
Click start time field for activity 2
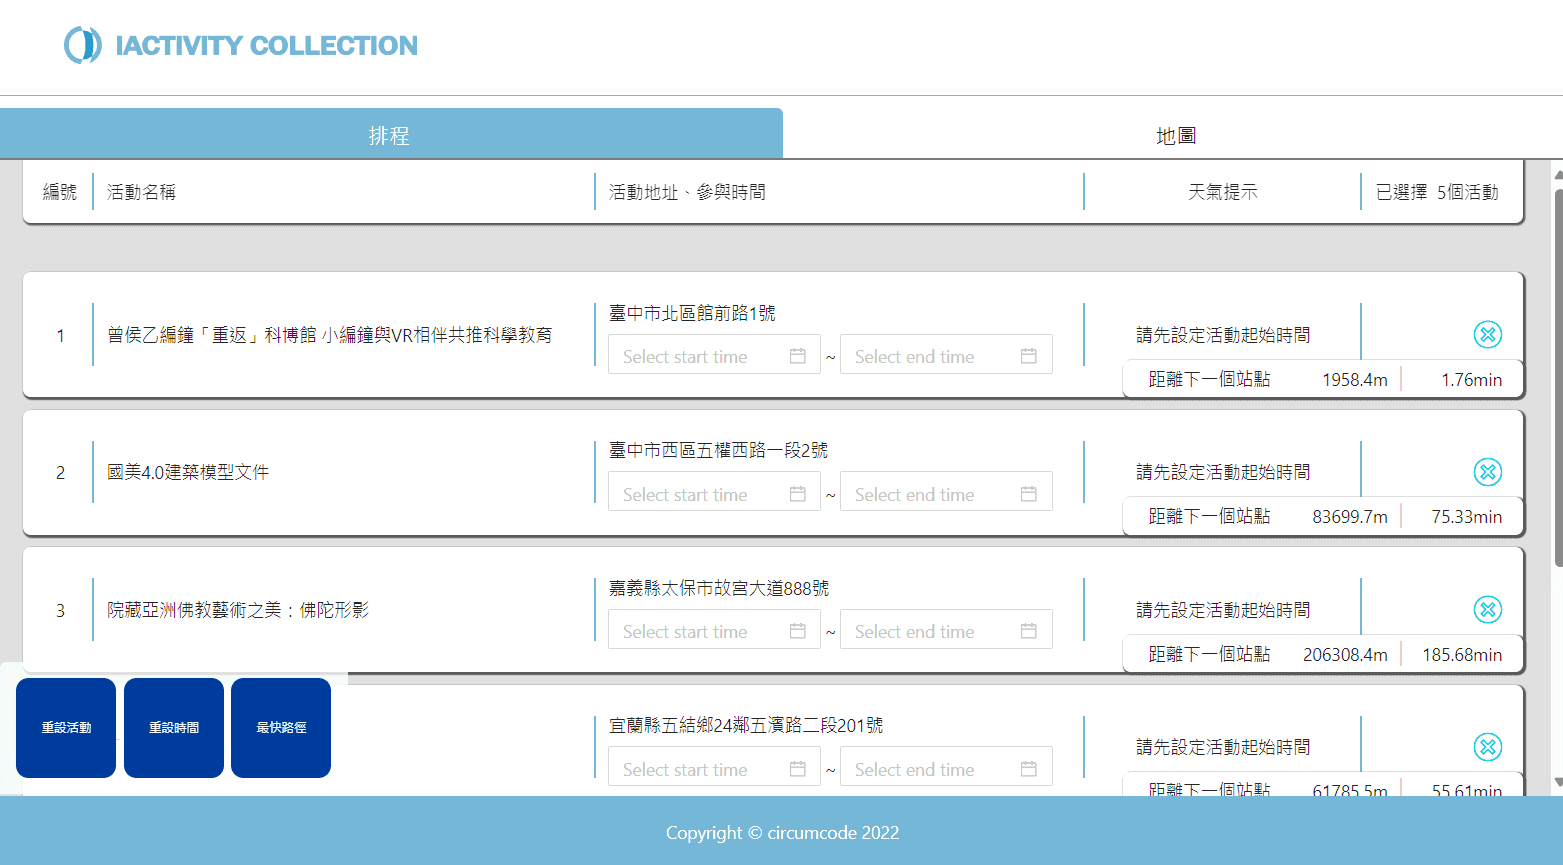click(x=700, y=494)
